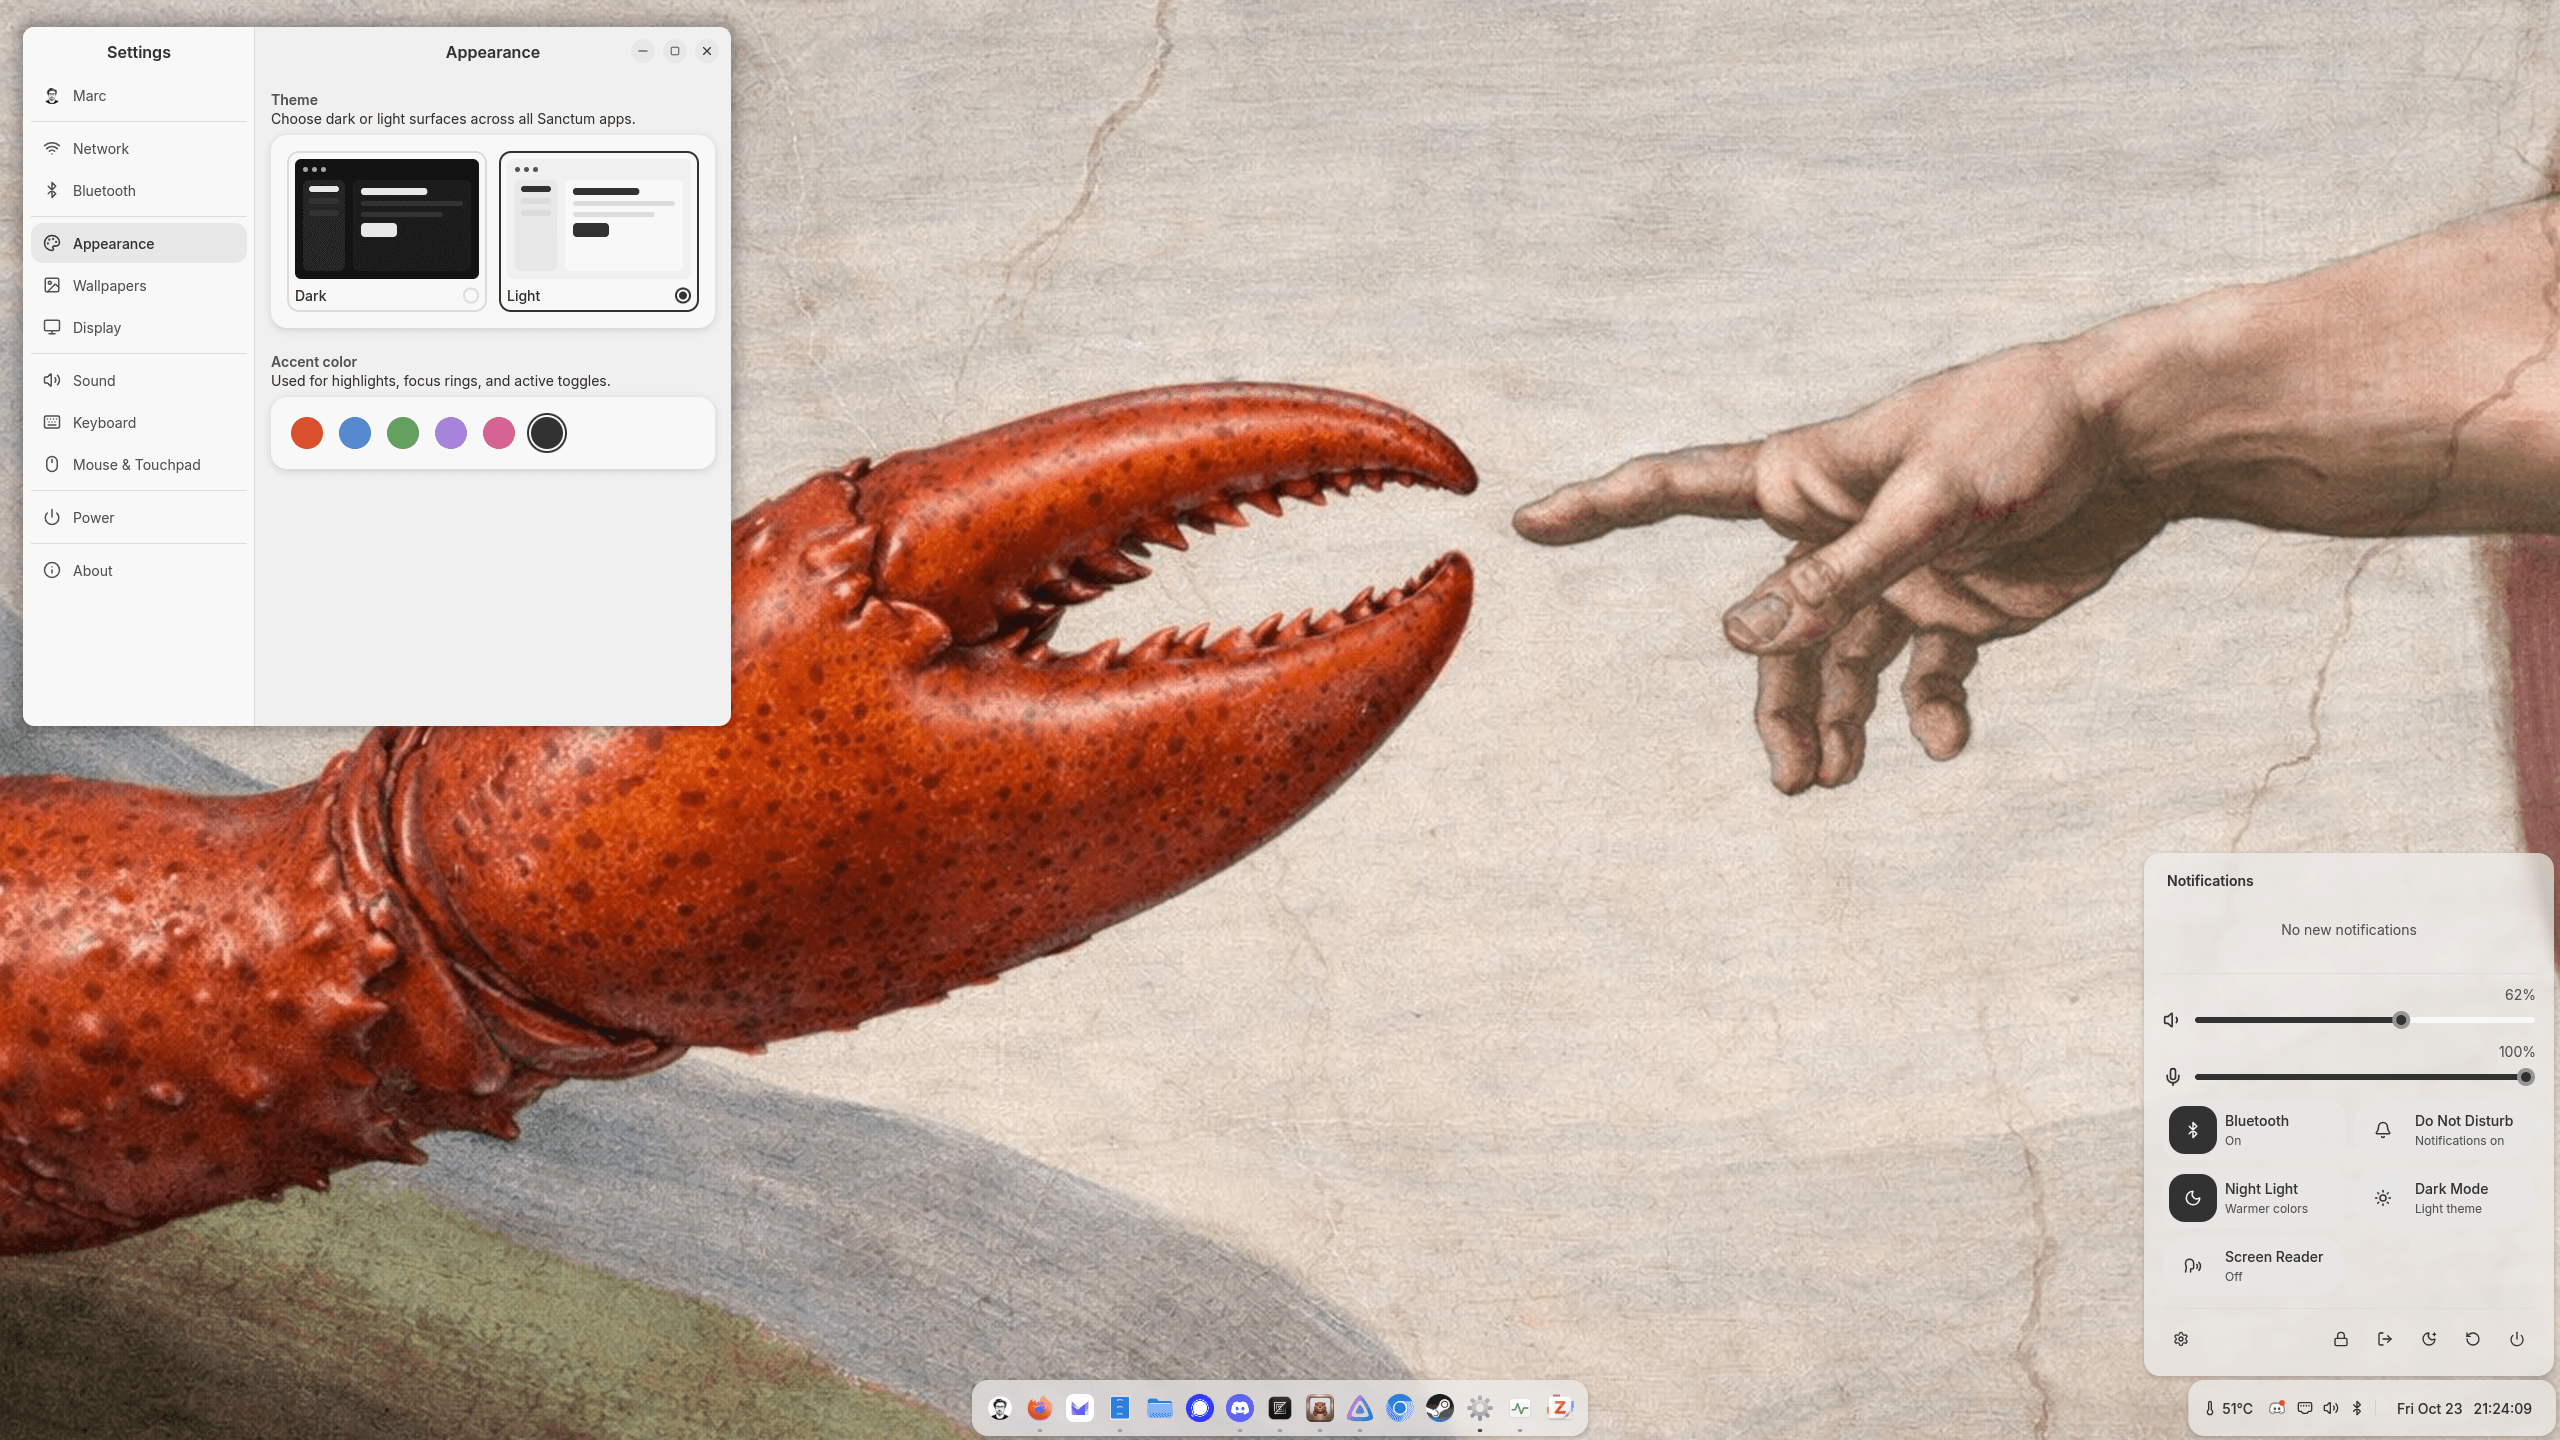The image size is (2560, 1440).
Task: Select the Light theme radio button
Action: tap(682, 296)
